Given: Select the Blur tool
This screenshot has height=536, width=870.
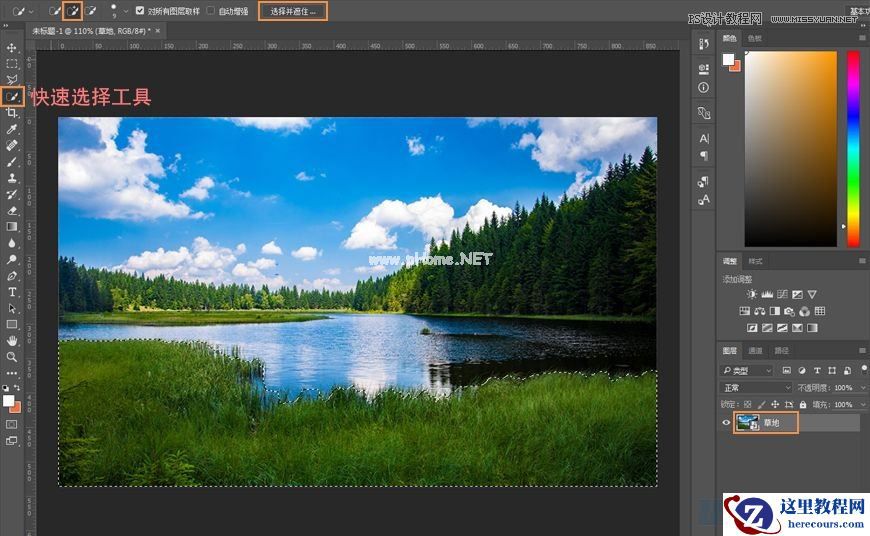Looking at the screenshot, I should (x=12, y=243).
